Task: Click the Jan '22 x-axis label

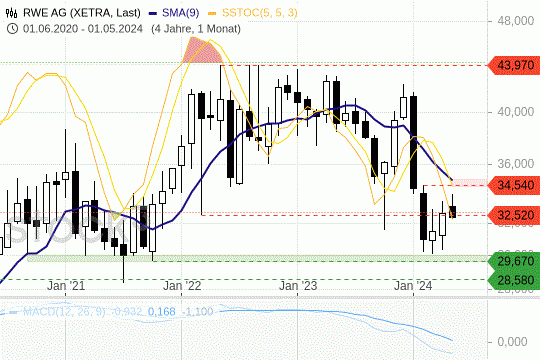Action: tap(182, 286)
